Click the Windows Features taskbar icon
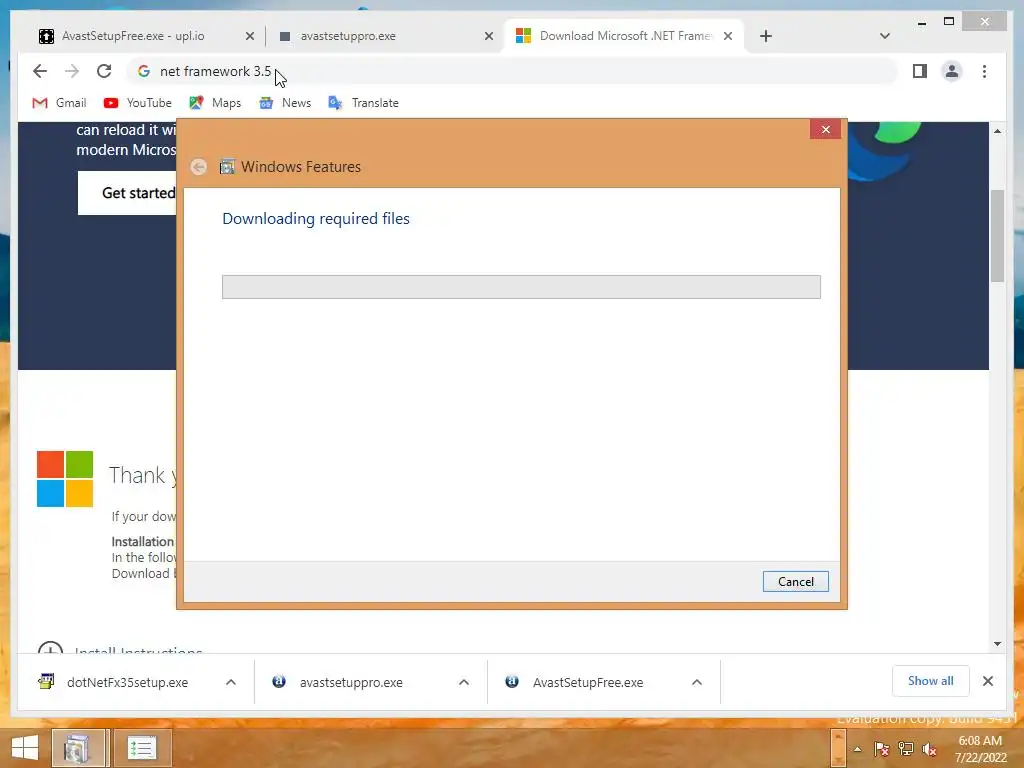The image size is (1024, 768). pyautogui.click(x=78, y=748)
